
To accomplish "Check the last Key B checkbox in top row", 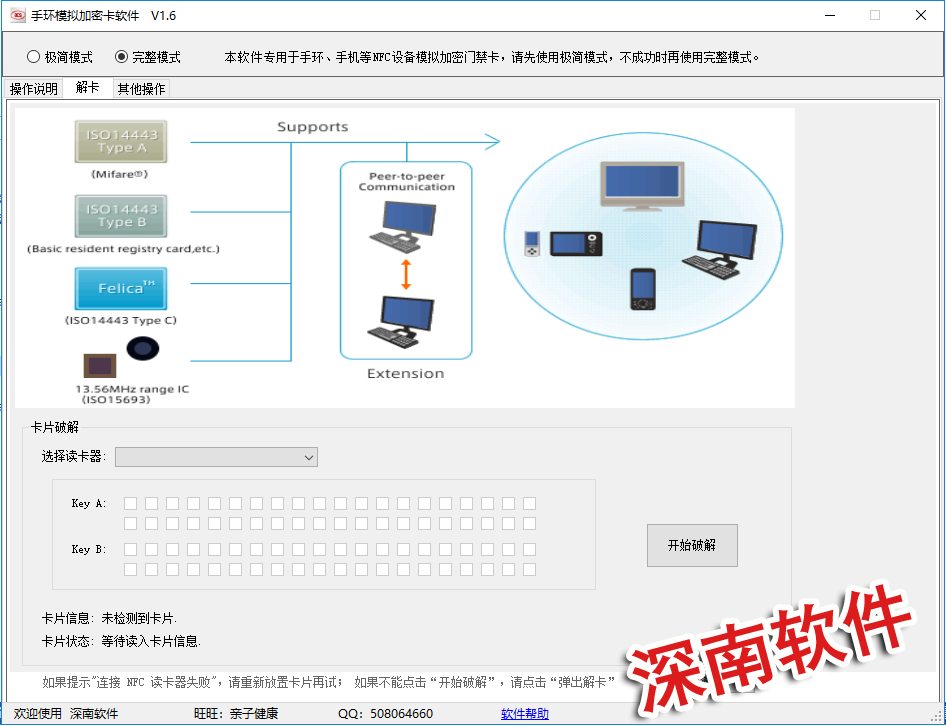I will click(x=529, y=549).
